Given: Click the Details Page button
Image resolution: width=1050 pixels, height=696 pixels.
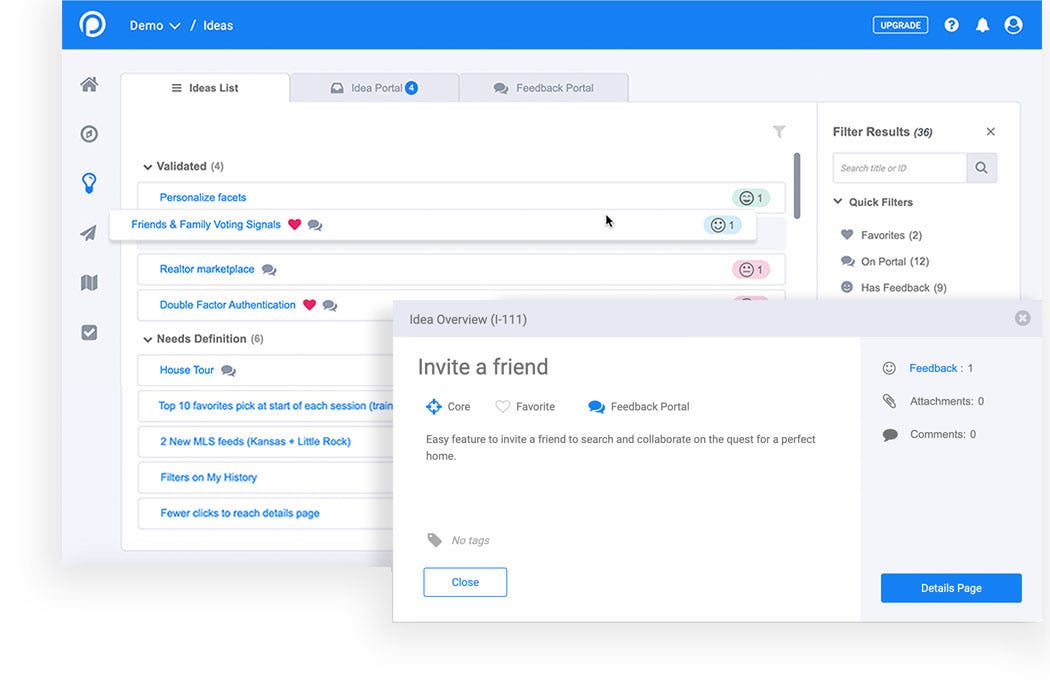Looking at the screenshot, I should pyautogui.click(x=950, y=588).
